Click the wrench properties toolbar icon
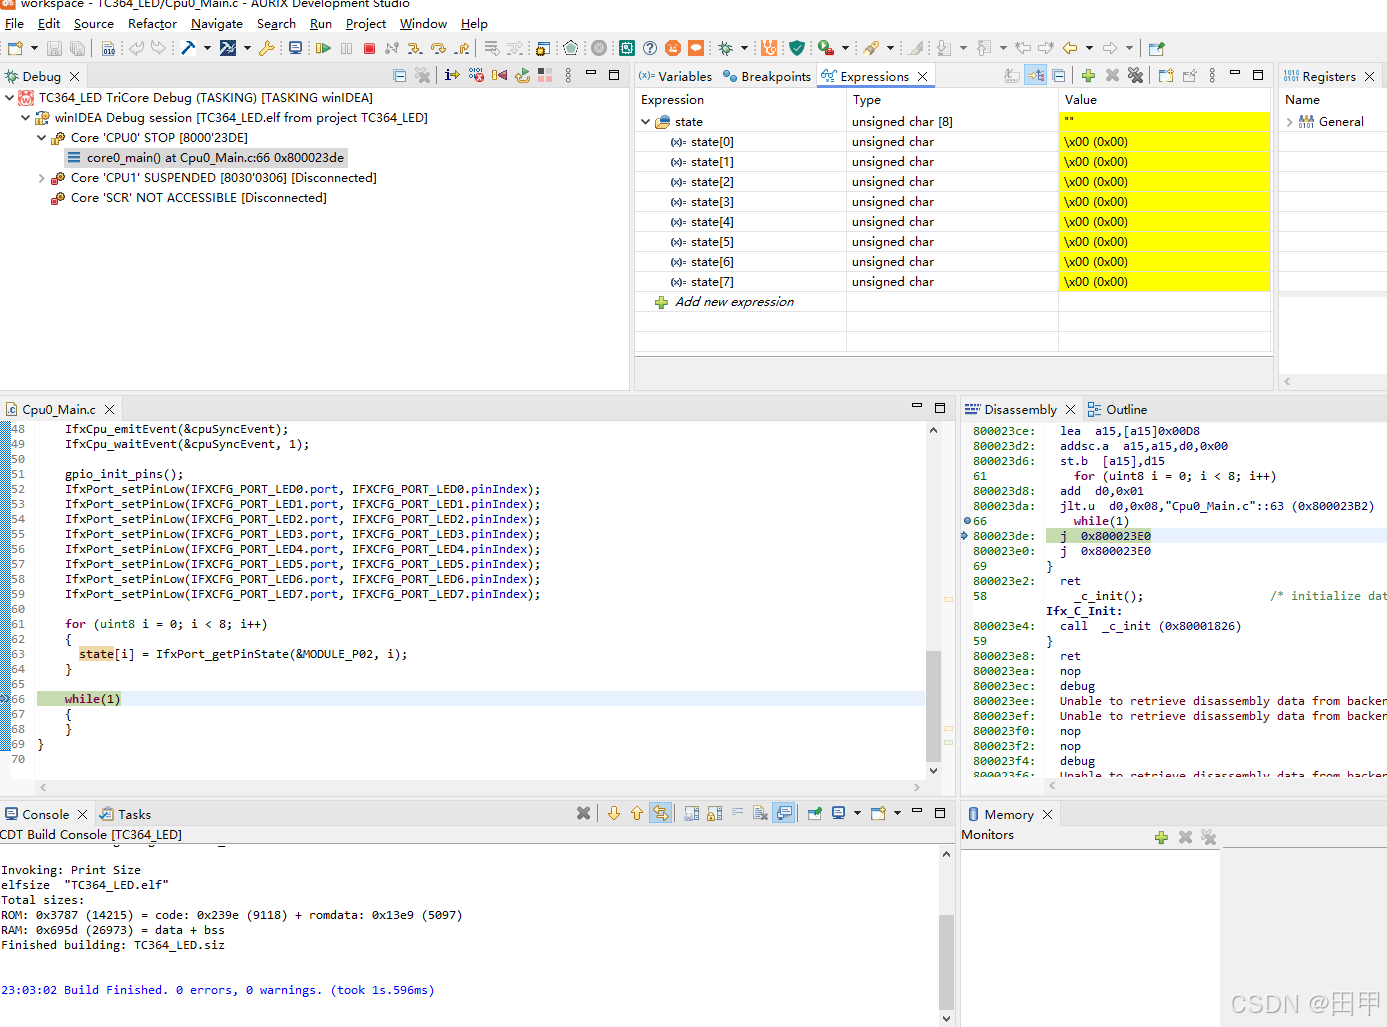 coord(266,48)
